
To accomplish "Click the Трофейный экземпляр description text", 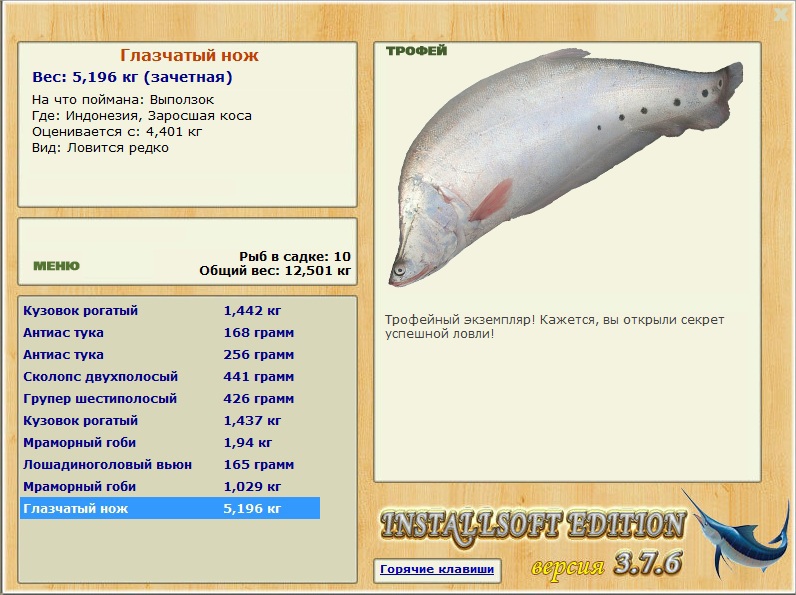I will pos(554,326).
